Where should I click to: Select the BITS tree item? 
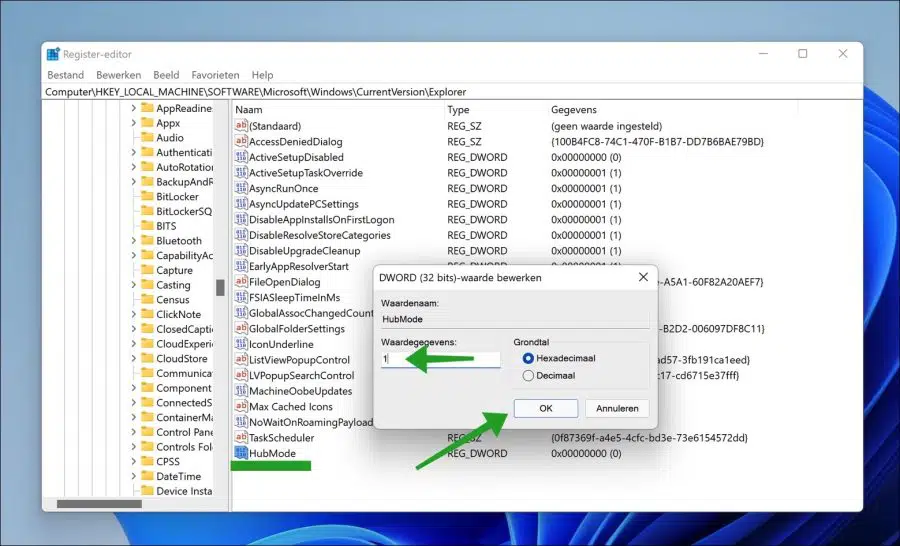click(166, 226)
